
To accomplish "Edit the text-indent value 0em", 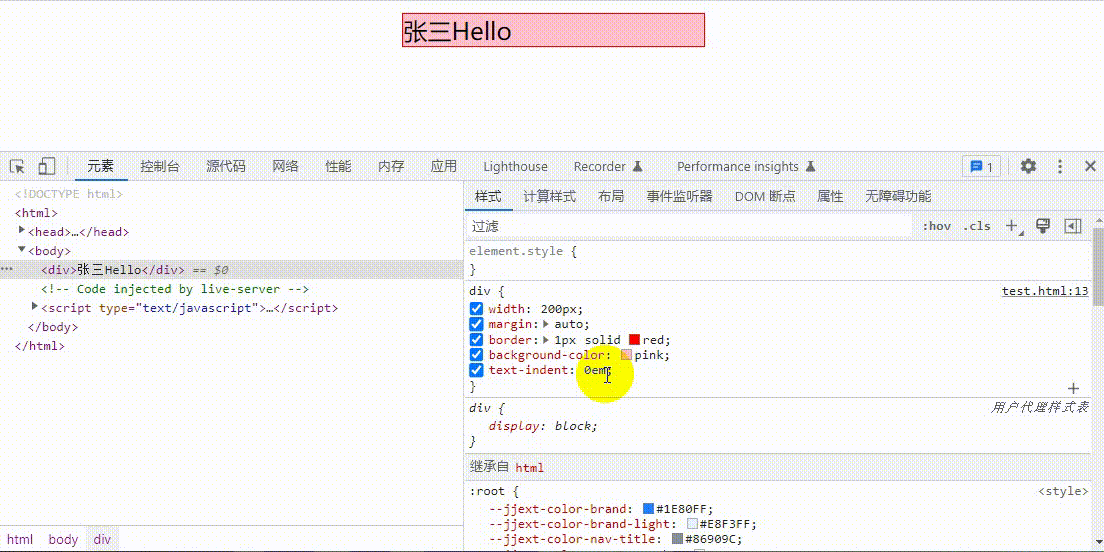I will pyautogui.click(x=596, y=370).
